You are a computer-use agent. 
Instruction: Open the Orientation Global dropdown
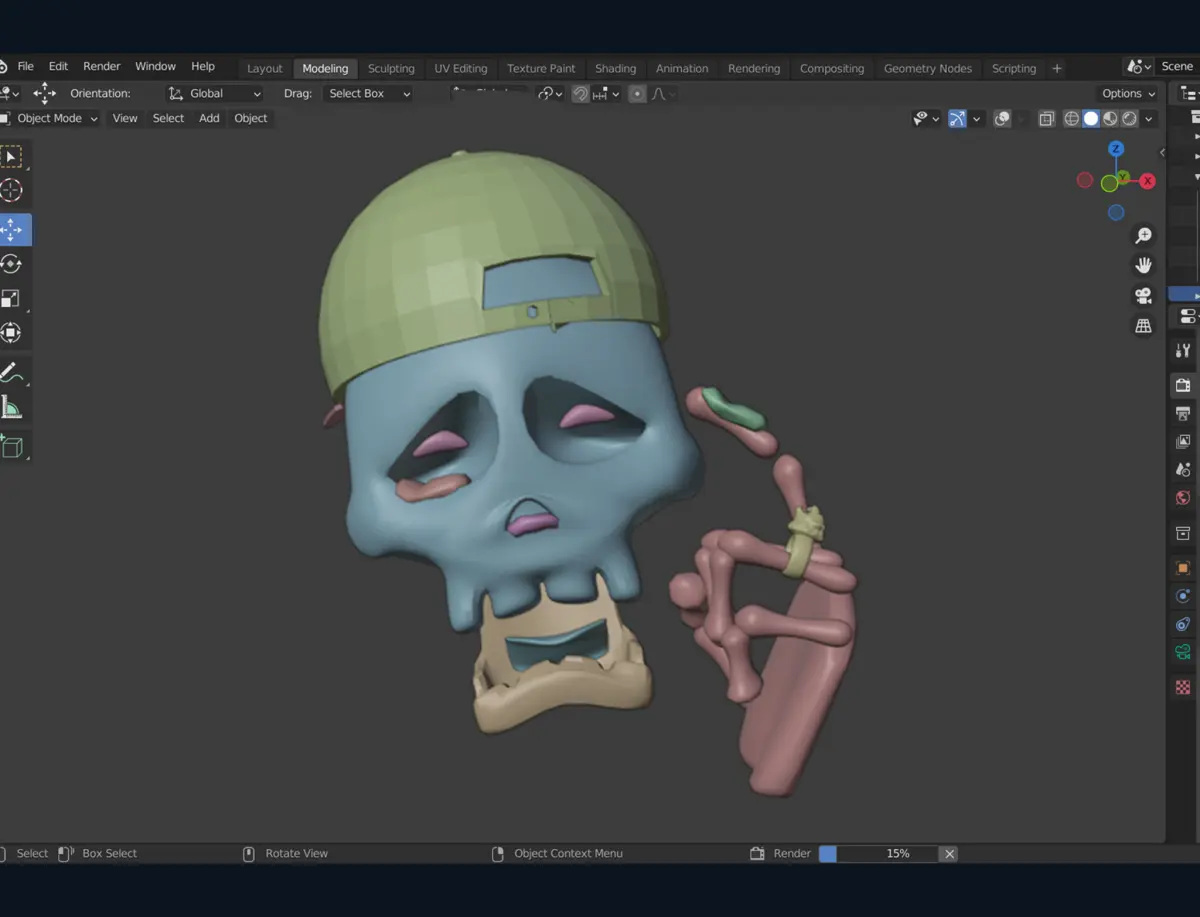215,94
